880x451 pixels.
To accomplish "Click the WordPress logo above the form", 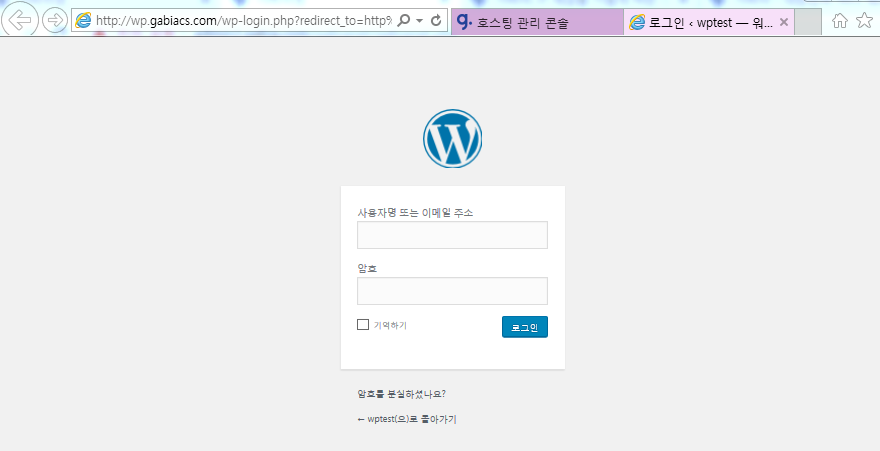I will coord(452,139).
